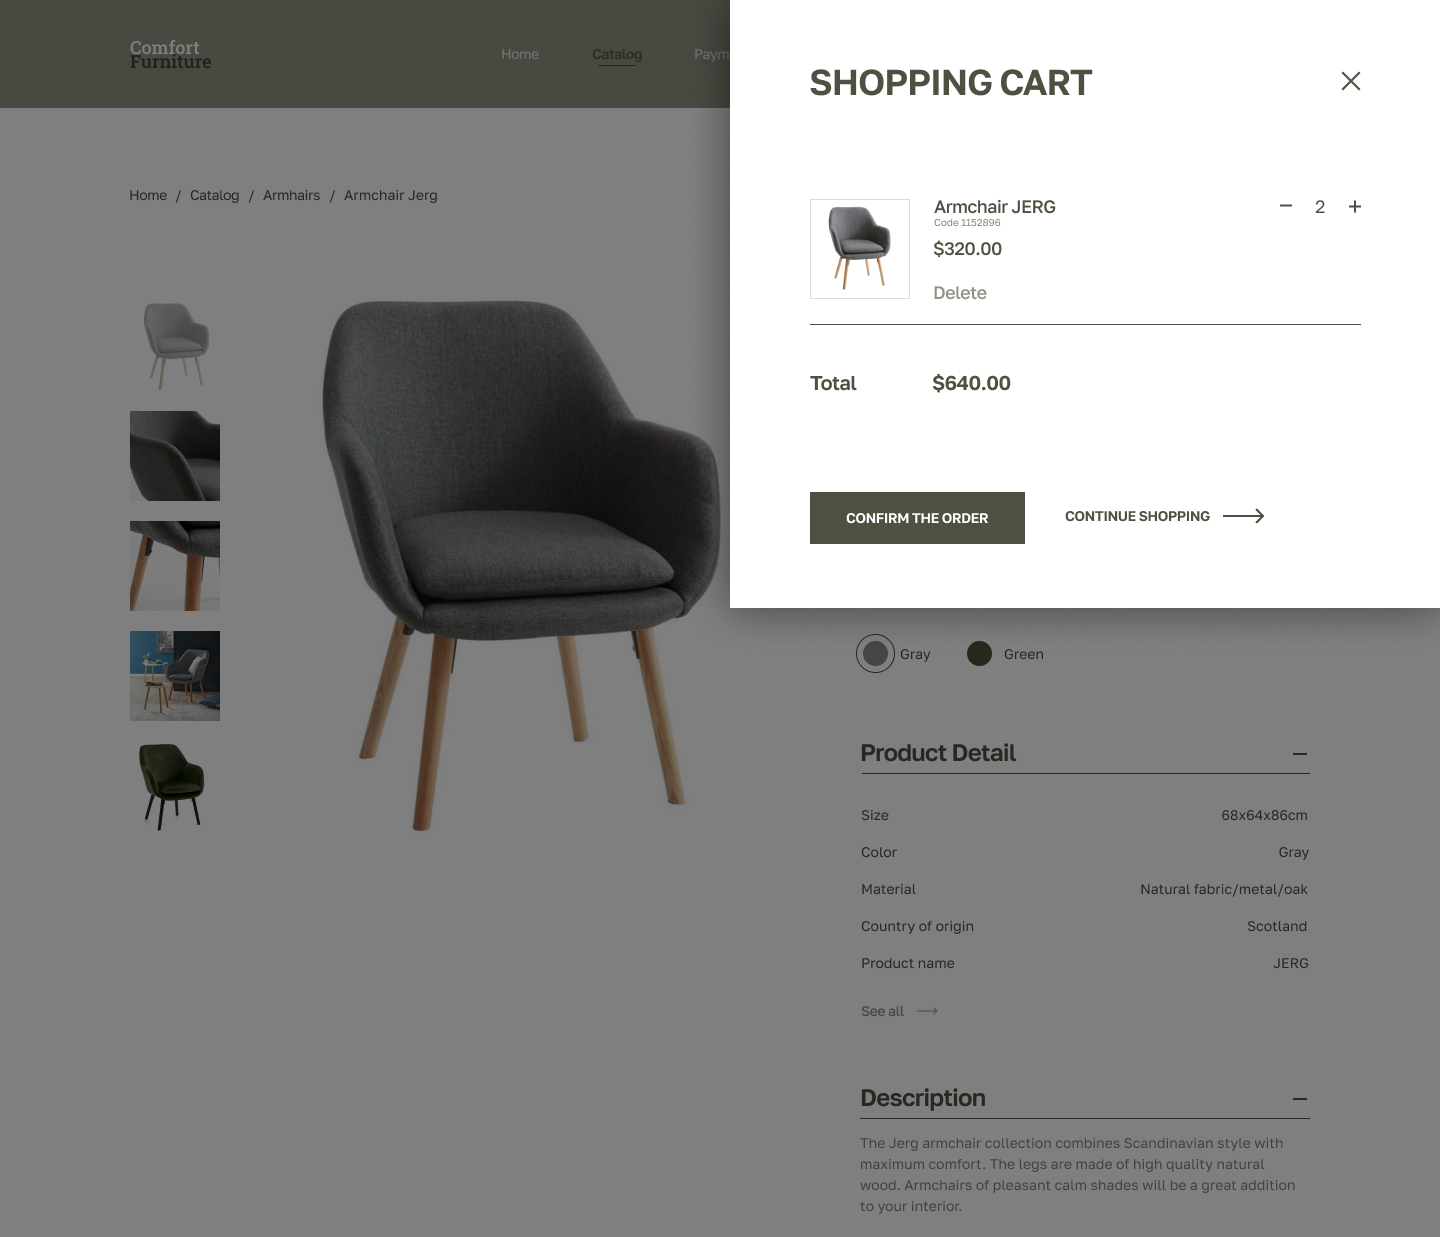Screen dimensions: 1440x1237
Task: View the green armchair thumbnail
Action: (x=175, y=786)
